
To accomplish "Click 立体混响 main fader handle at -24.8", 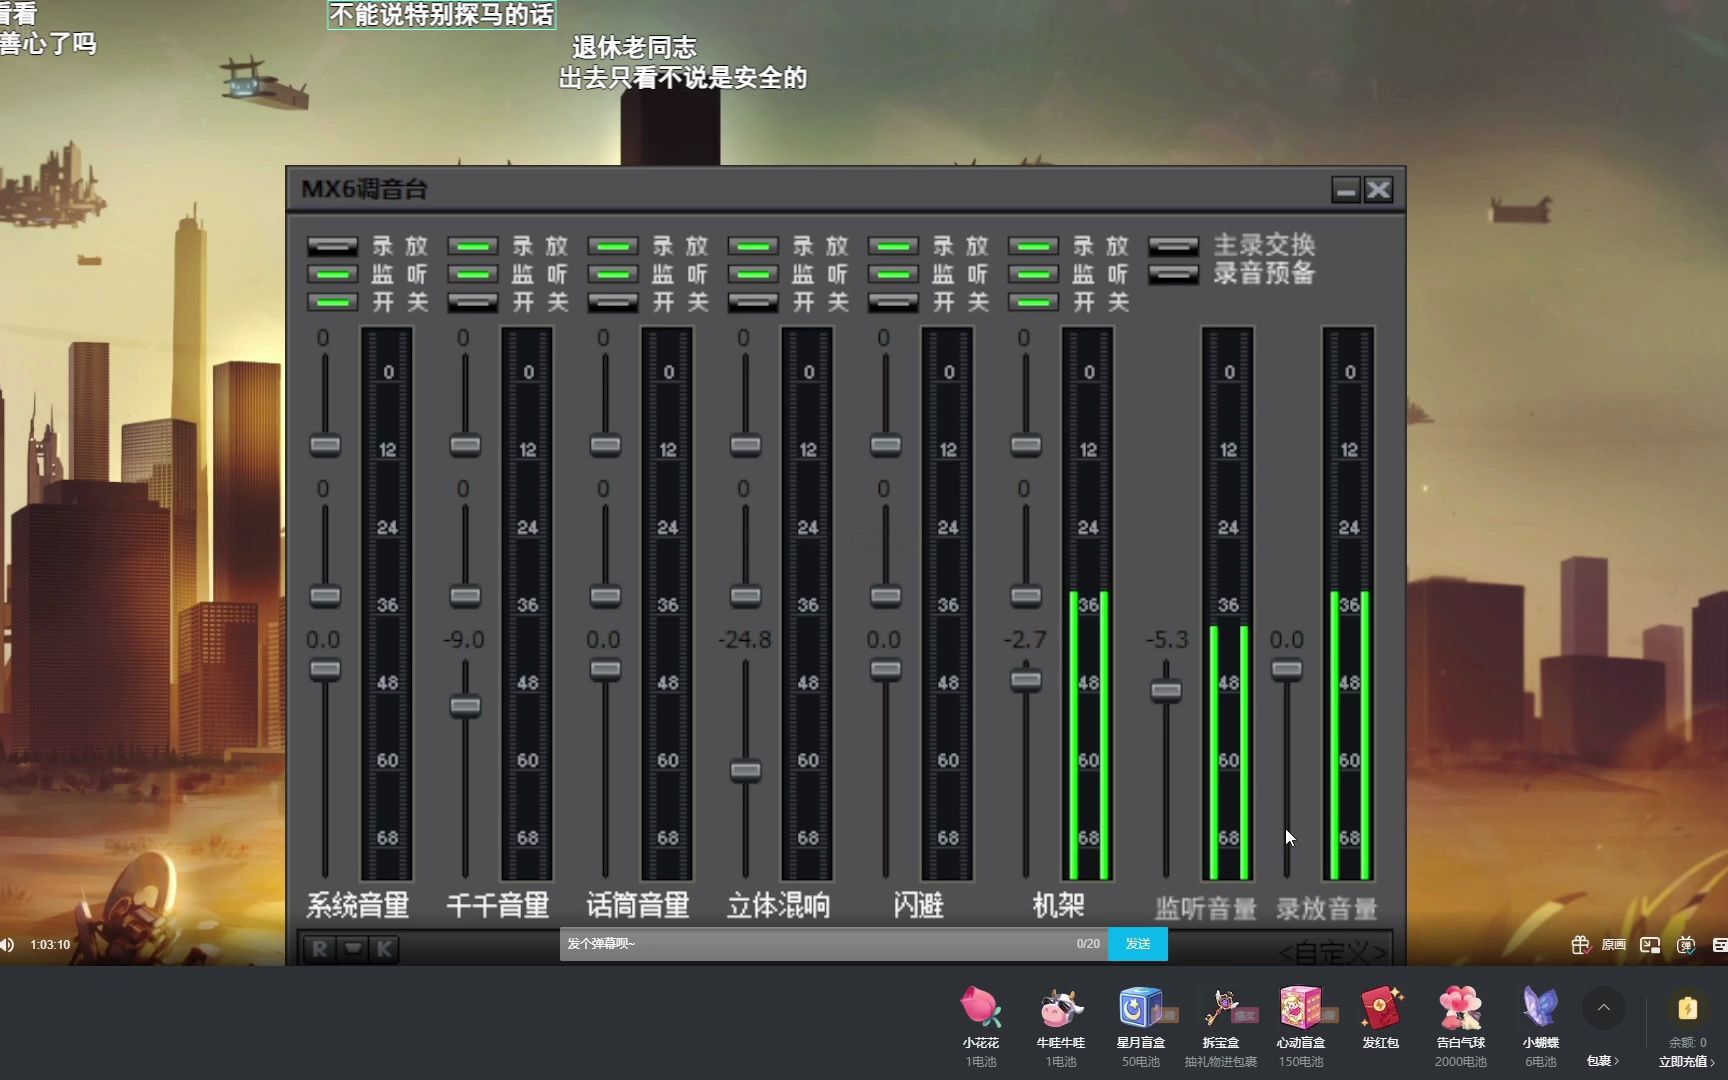I will [x=745, y=770].
